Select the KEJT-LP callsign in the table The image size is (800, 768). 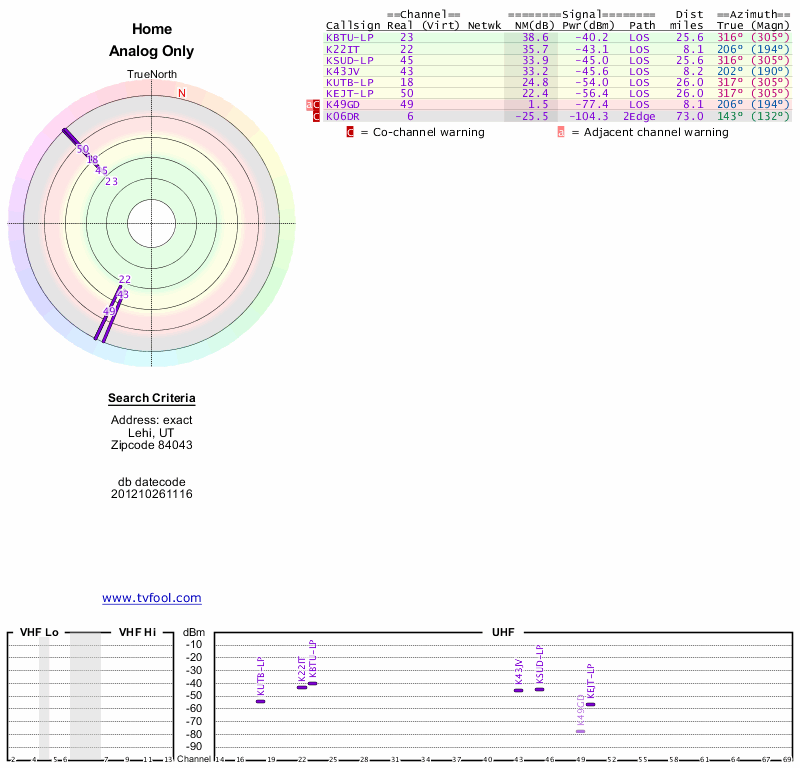[x=349, y=93]
